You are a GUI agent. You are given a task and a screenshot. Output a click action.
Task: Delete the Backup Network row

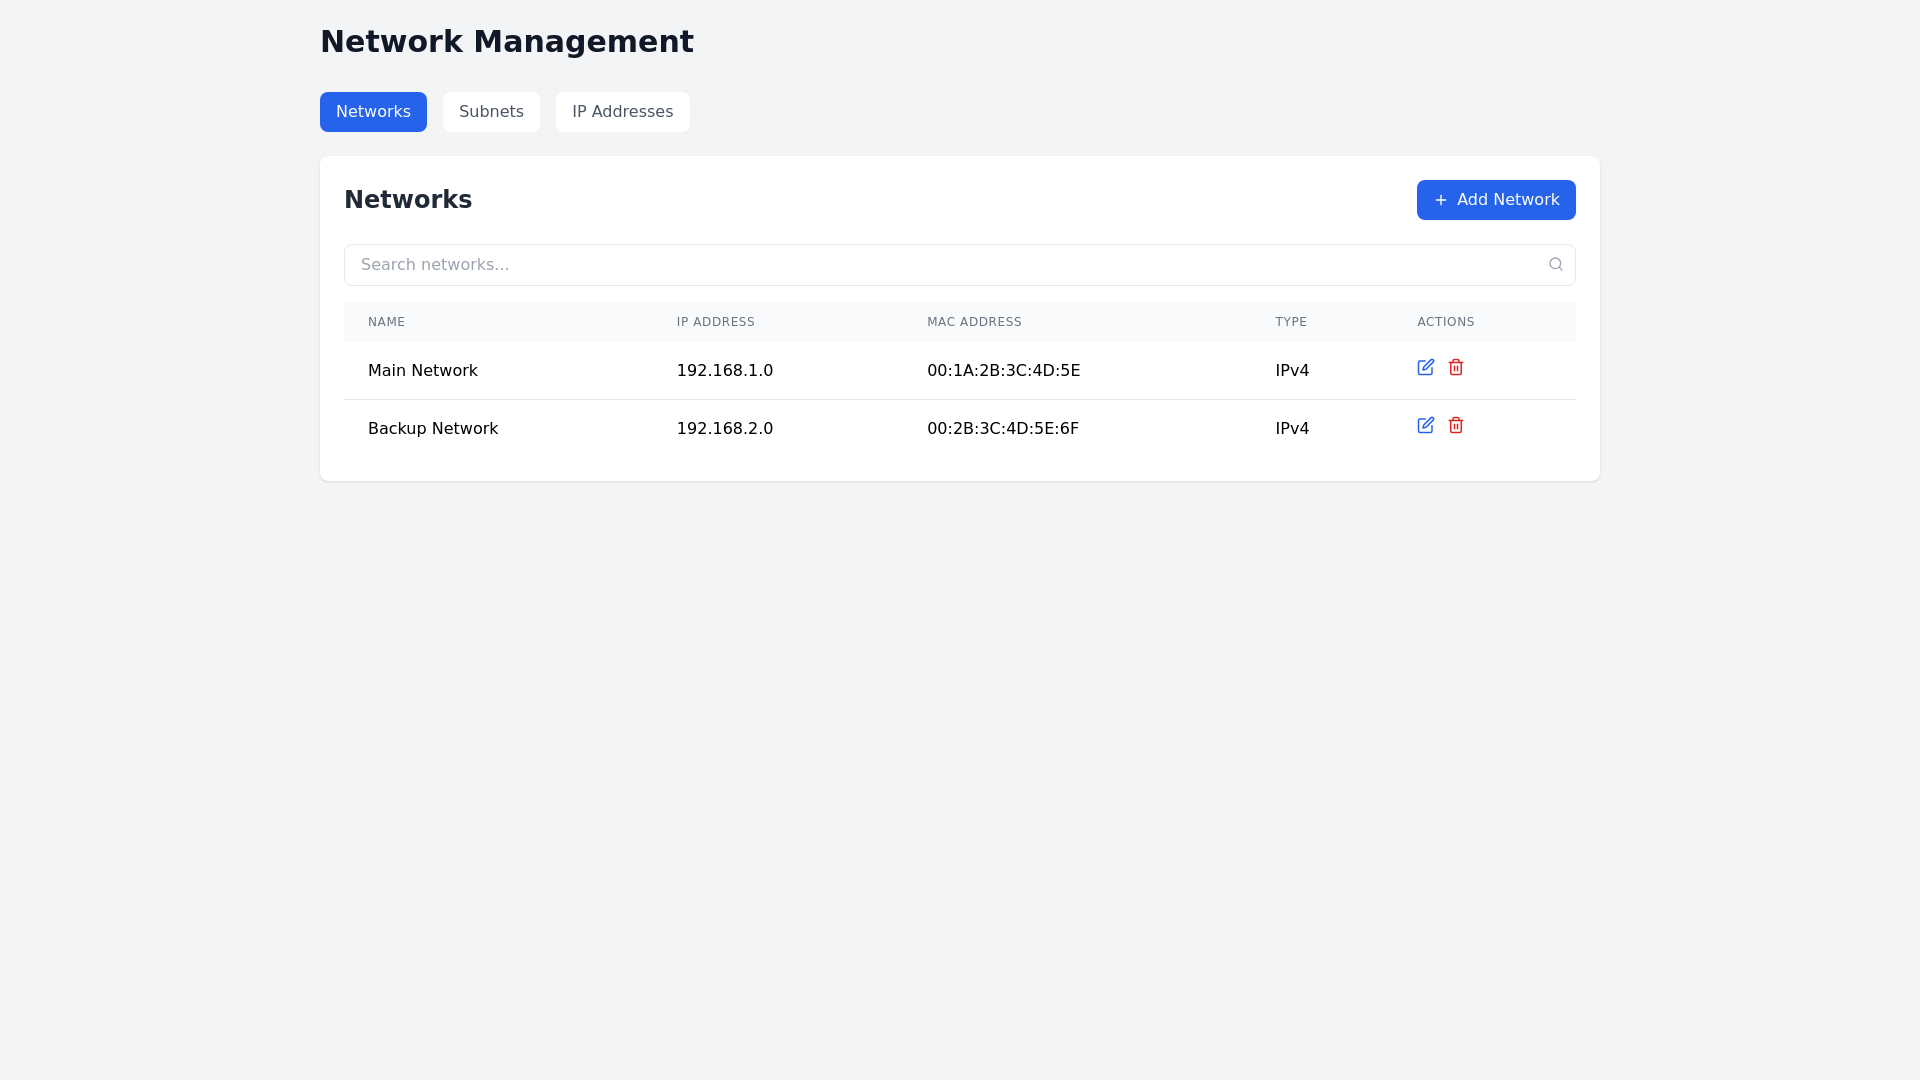tap(1456, 426)
